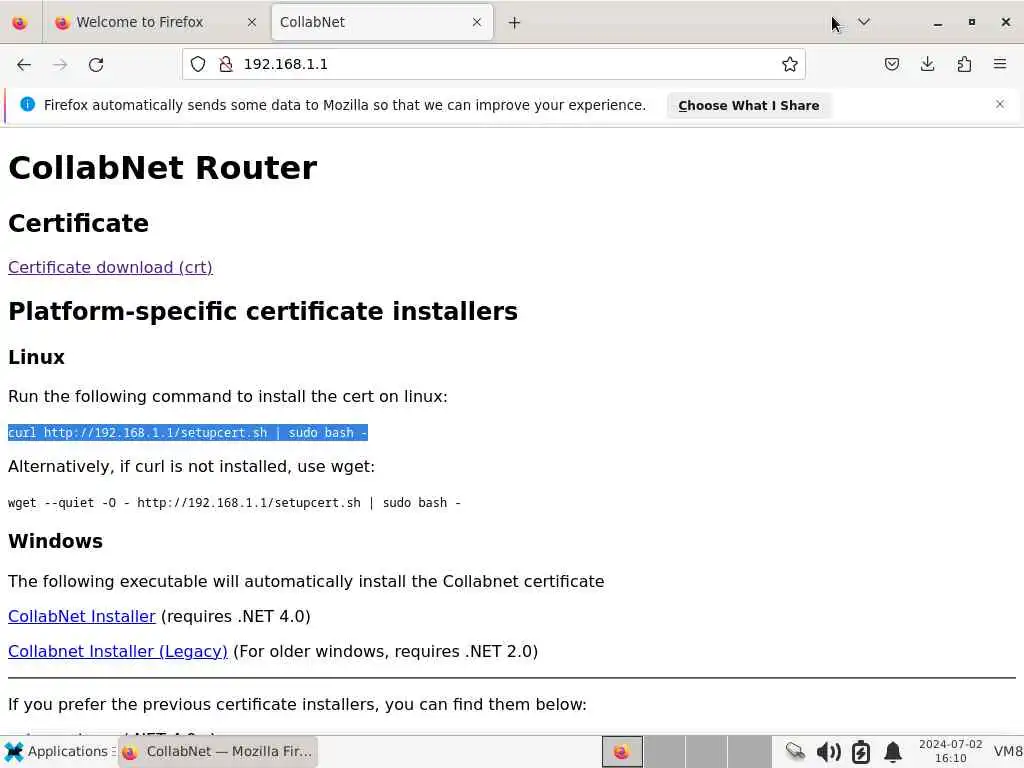The width and height of the screenshot is (1024, 768).
Task: Open the Certificate download (crt) link
Action: point(110,267)
